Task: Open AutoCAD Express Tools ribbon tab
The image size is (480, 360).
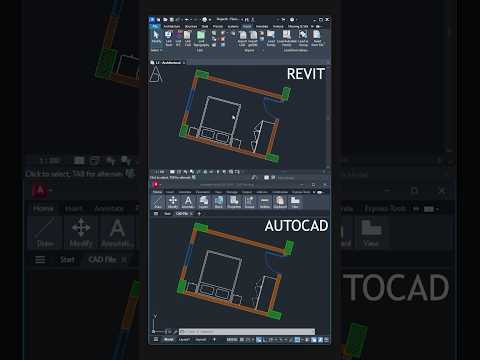Action: pyautogui.click(x=301, y=192)
